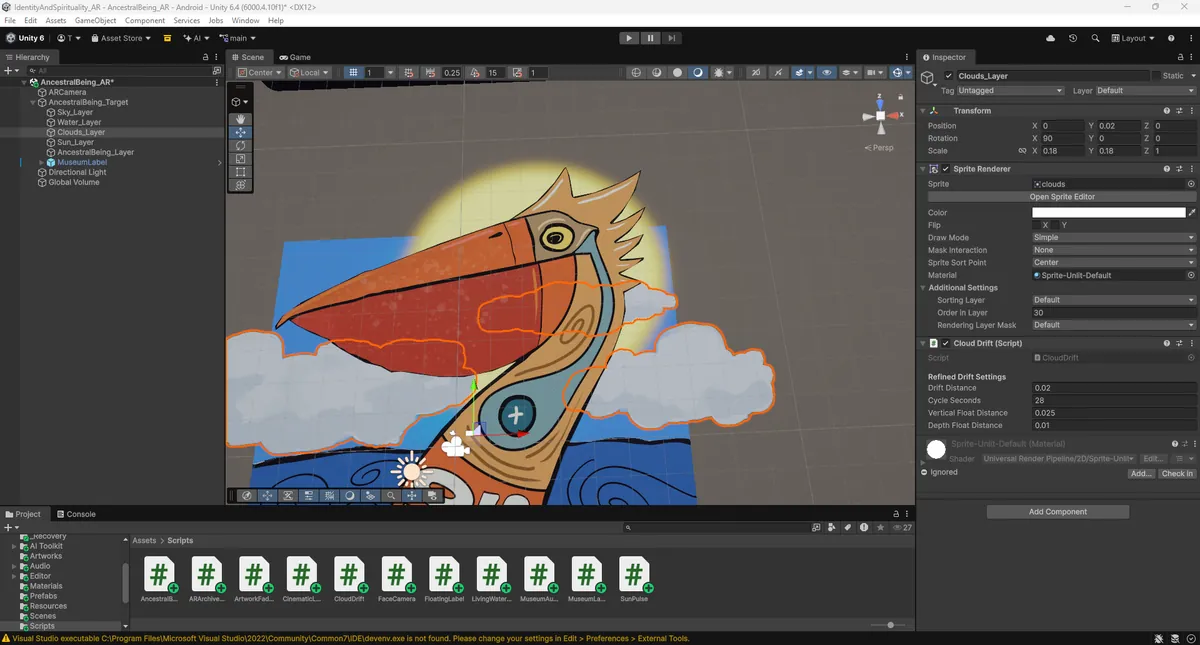The image size is (1200, 645).
Task: Click the Transform component help icon
Action: click(1167, 111)
